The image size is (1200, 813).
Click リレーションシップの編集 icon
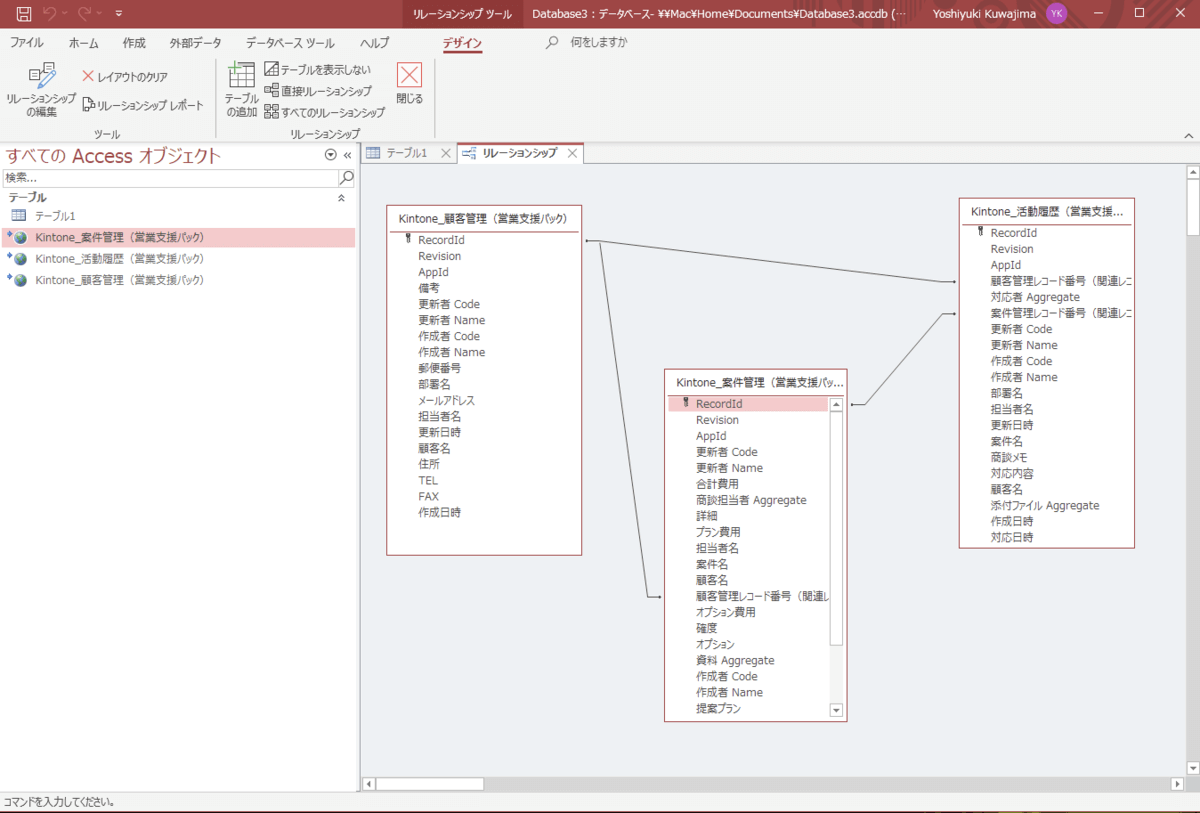click(42, 90)
